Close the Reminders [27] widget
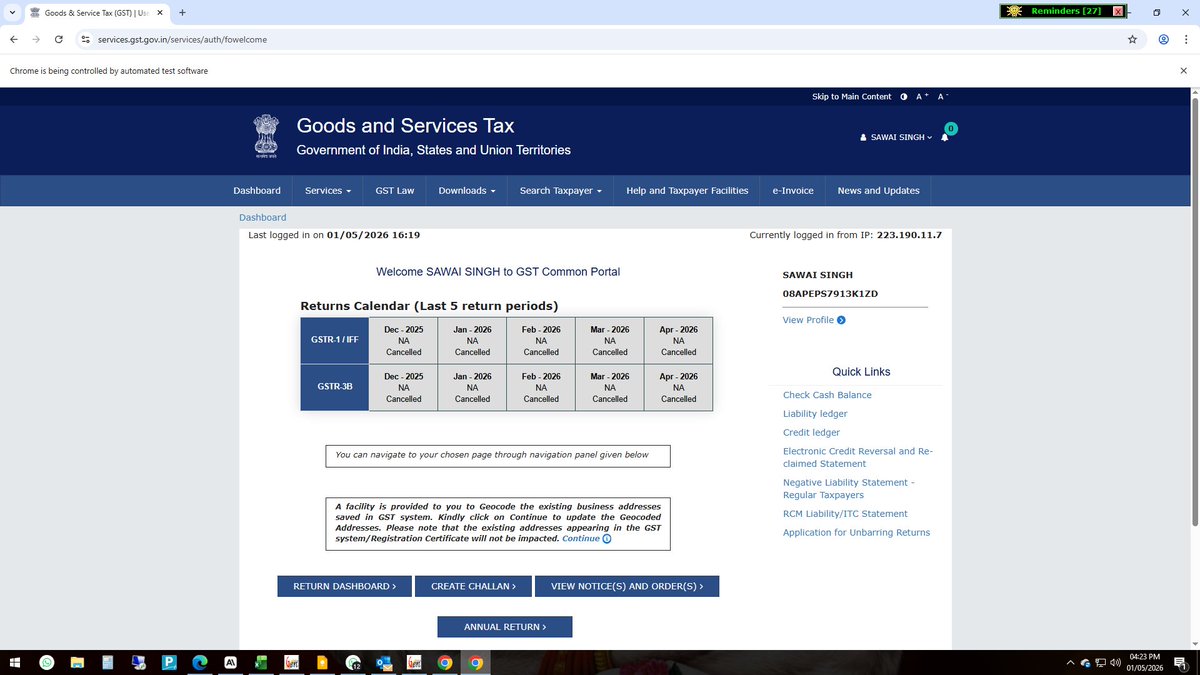 click(1118, 11)
